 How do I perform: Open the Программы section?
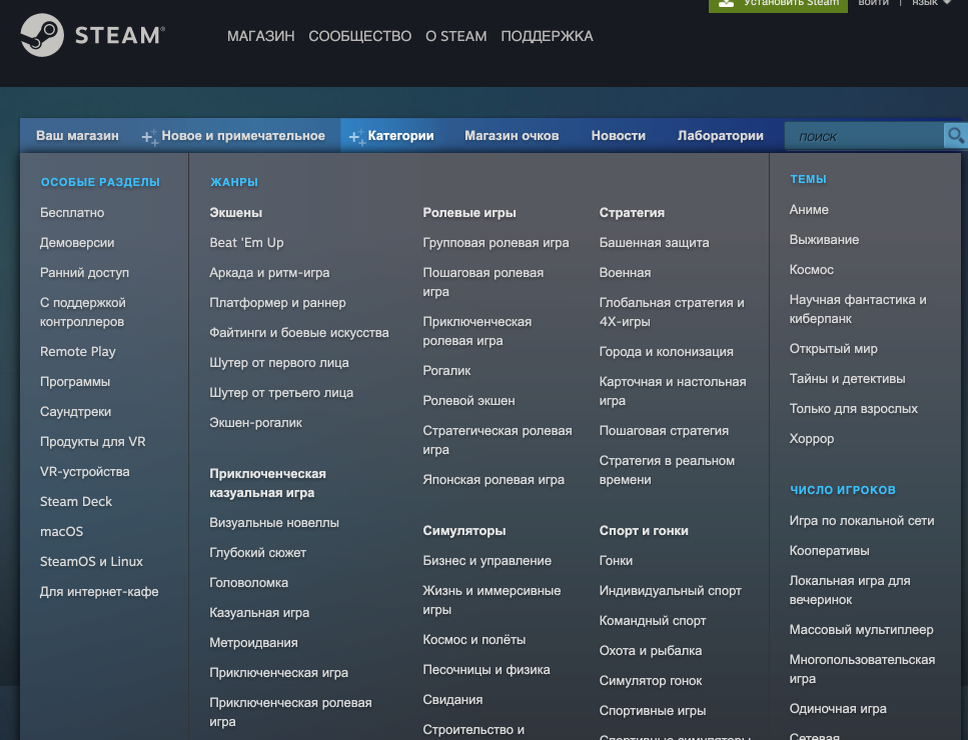pyautogui.click(x=75, y=381)
